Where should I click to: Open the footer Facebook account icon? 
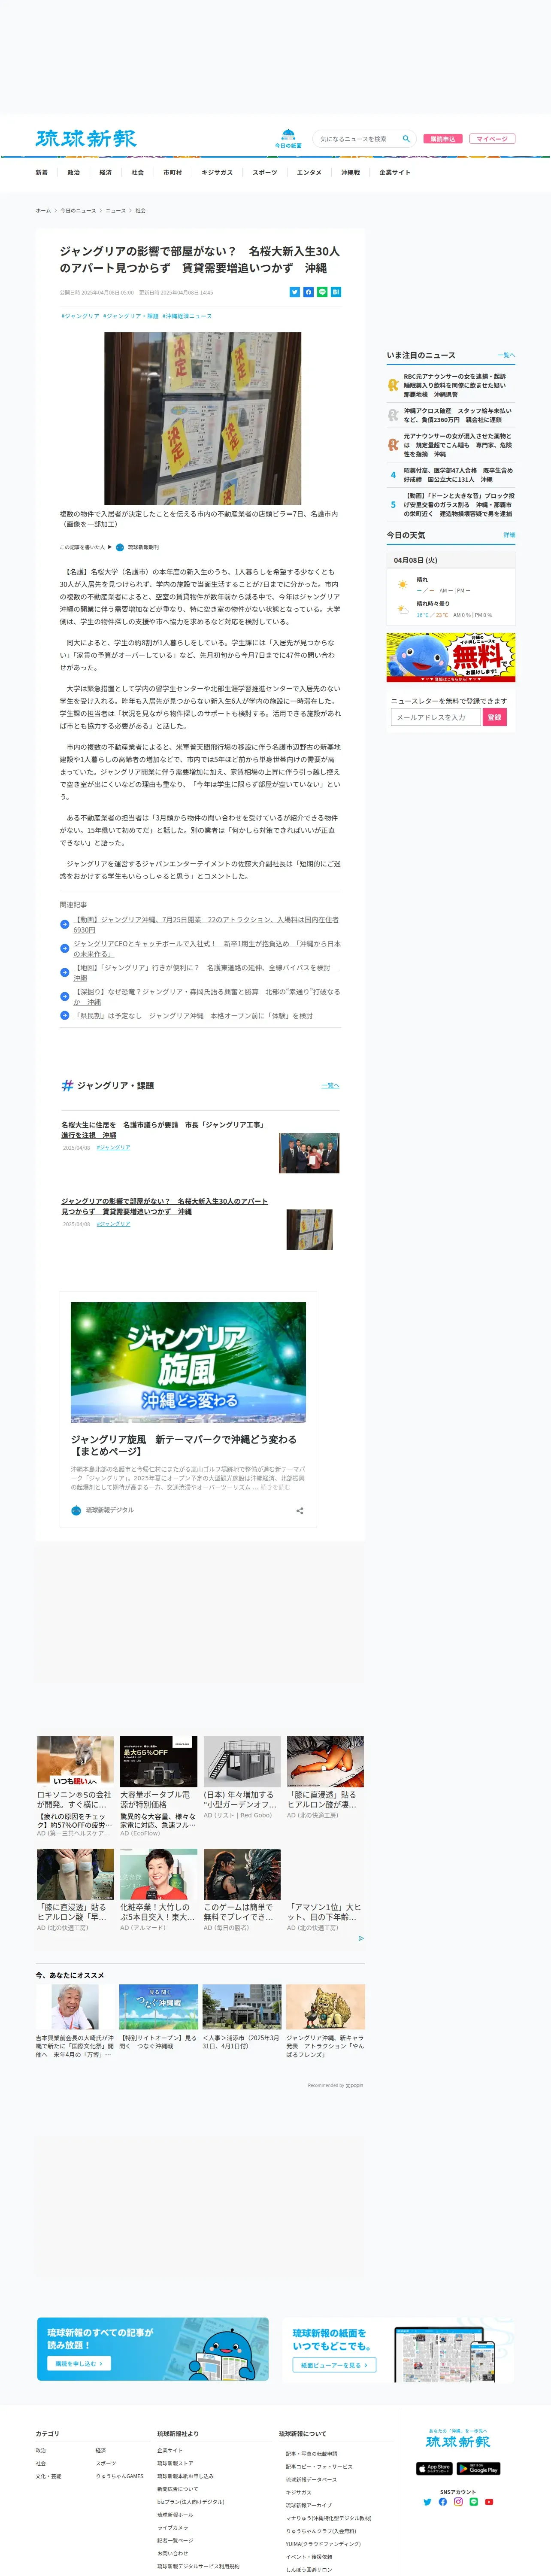pos(443,2502)
